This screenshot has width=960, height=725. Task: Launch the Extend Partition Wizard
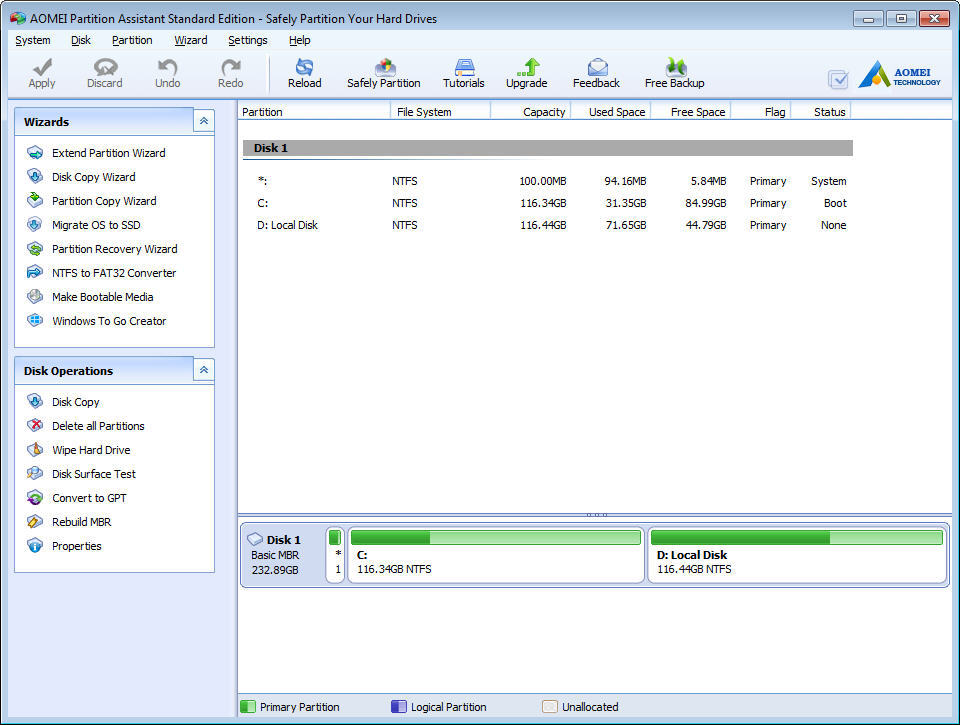108,153
